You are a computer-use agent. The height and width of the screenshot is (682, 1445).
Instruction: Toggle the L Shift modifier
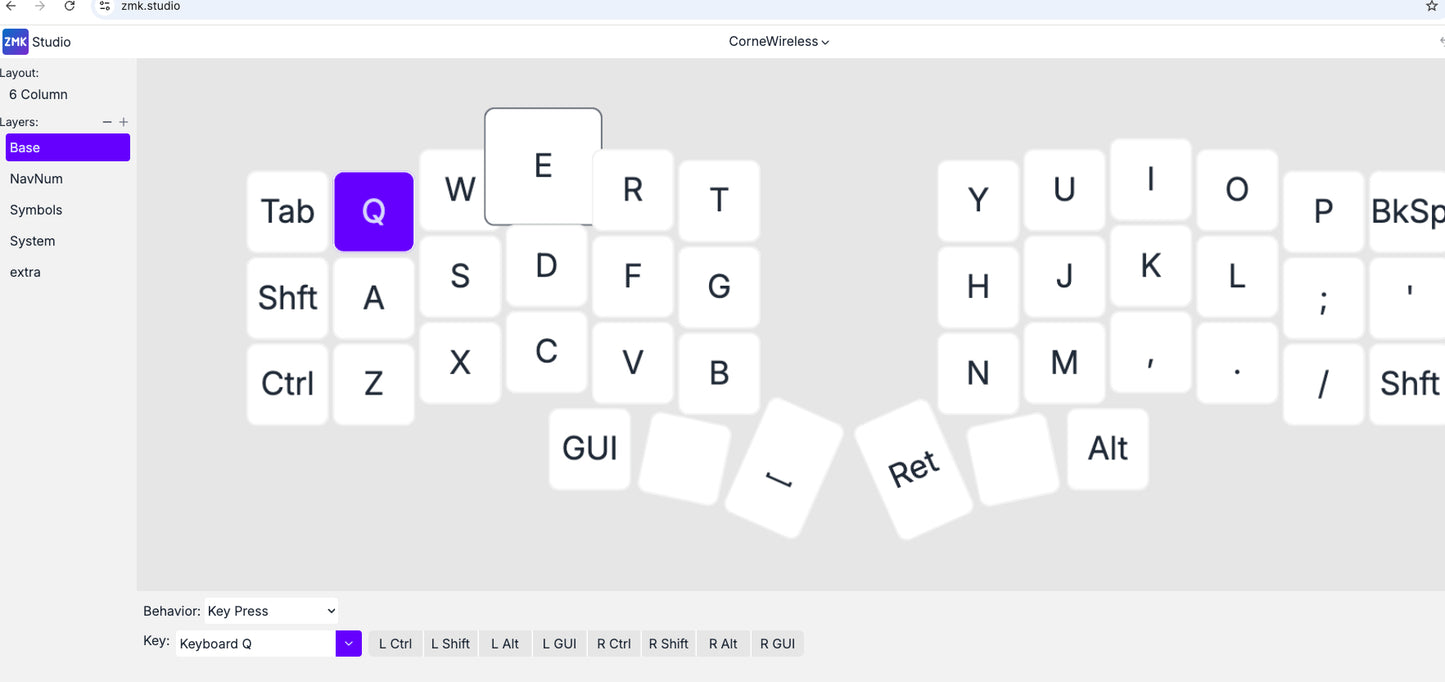point(450,643)
